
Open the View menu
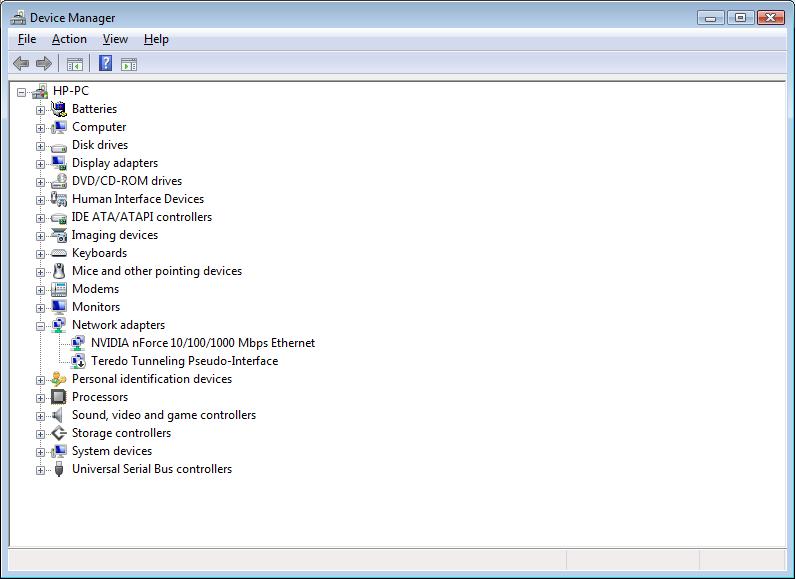coord(115,39)
